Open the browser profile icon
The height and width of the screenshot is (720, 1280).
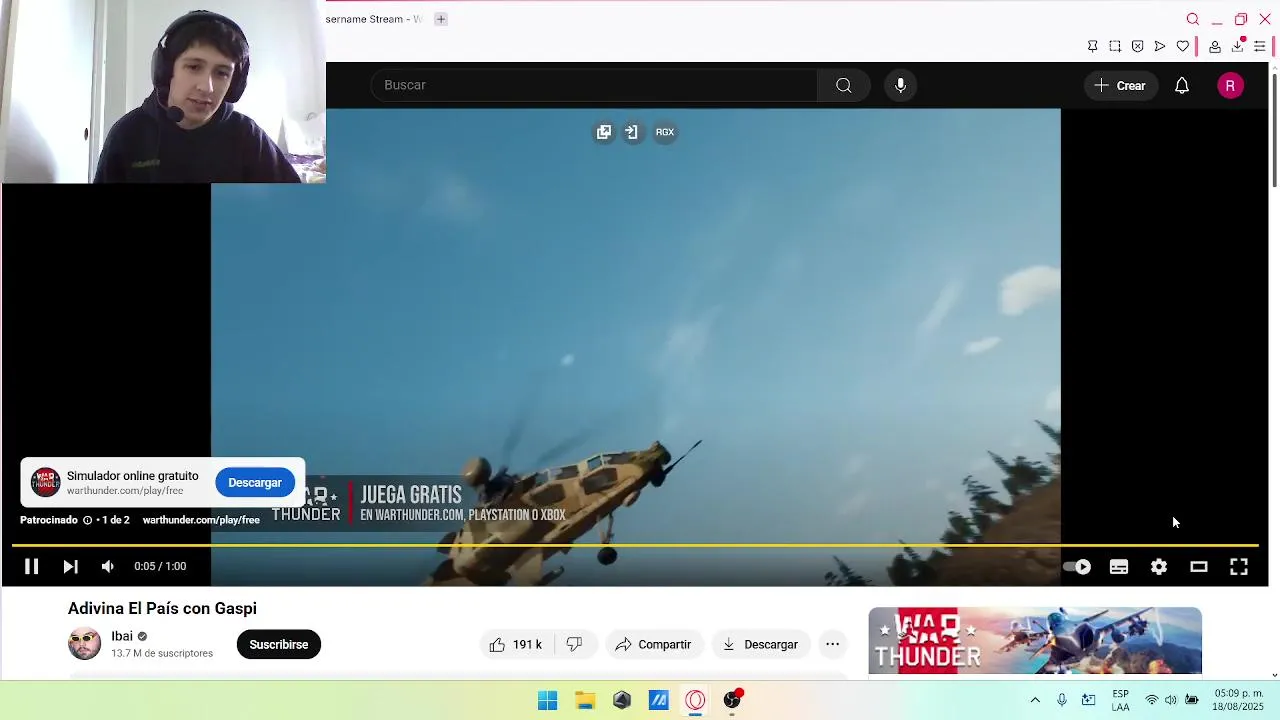coord(1215,46)
